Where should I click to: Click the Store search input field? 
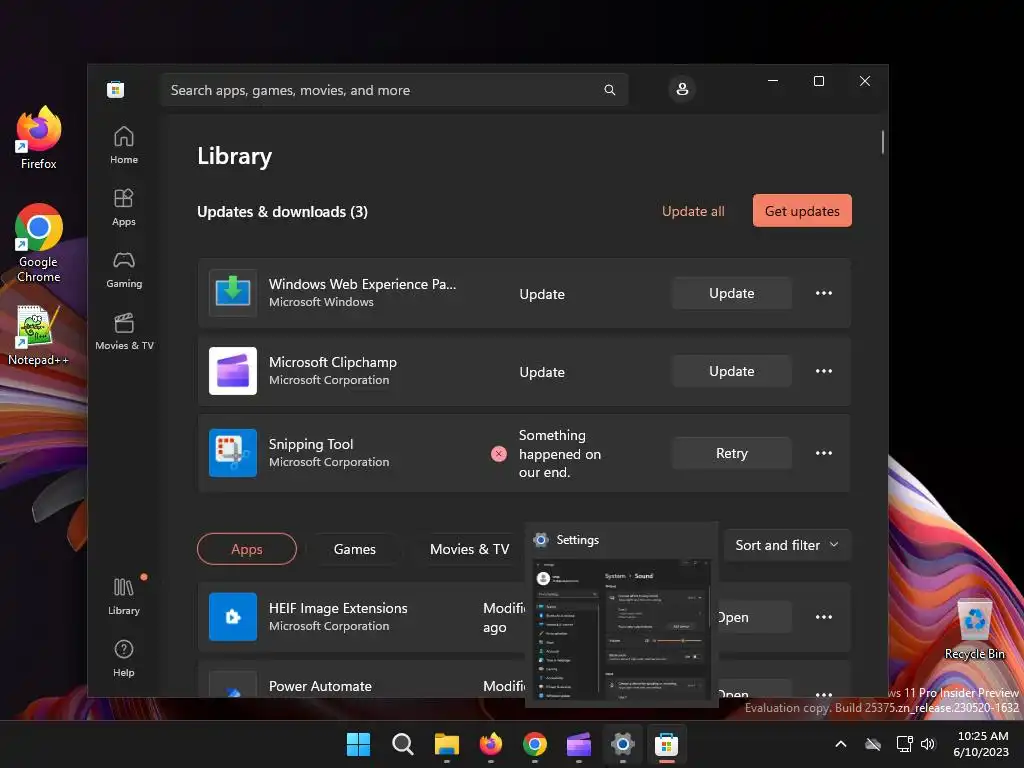[394, 90]
